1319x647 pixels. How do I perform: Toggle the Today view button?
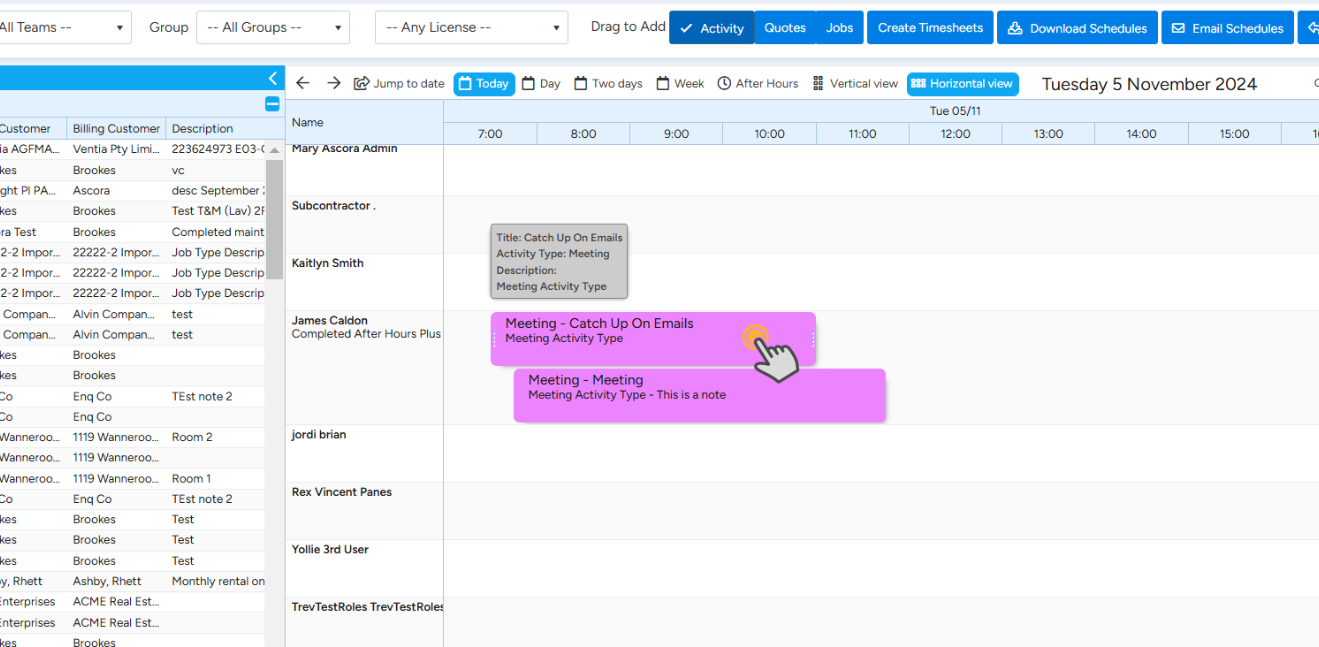coord(484,84)
